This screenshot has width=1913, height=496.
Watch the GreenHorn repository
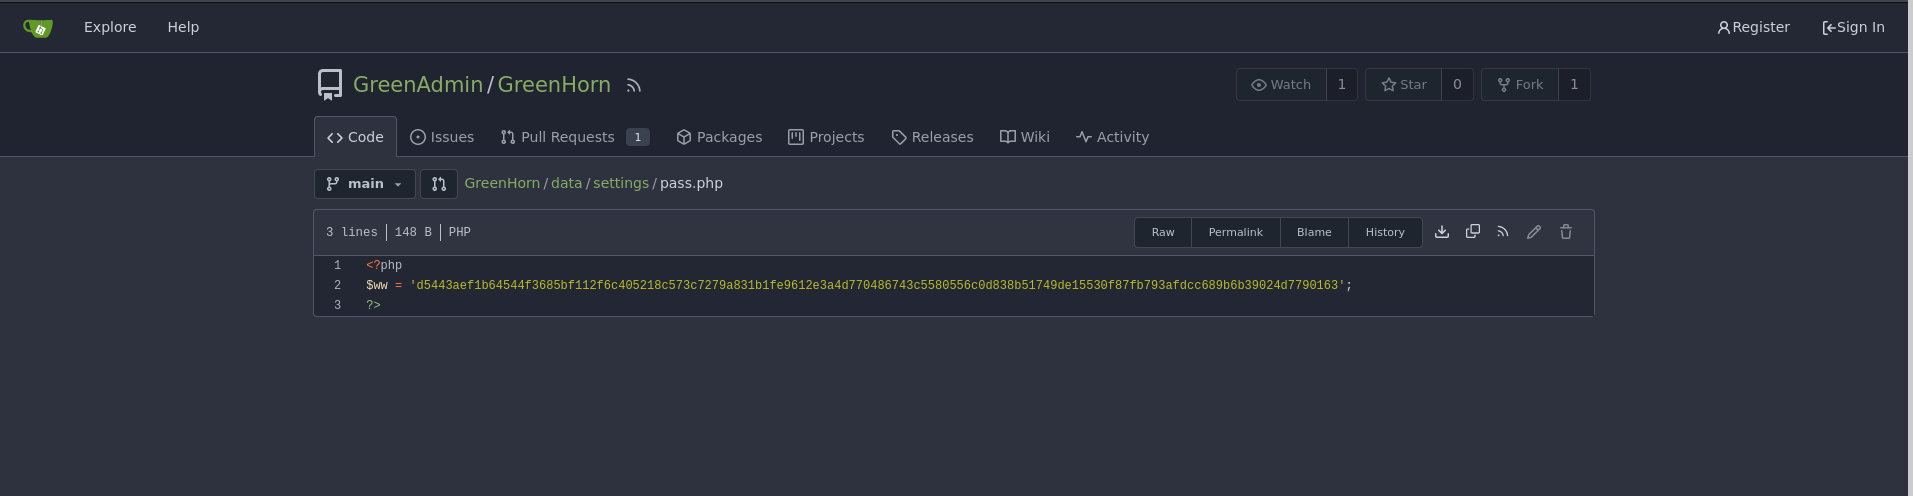click(1281, 85)
